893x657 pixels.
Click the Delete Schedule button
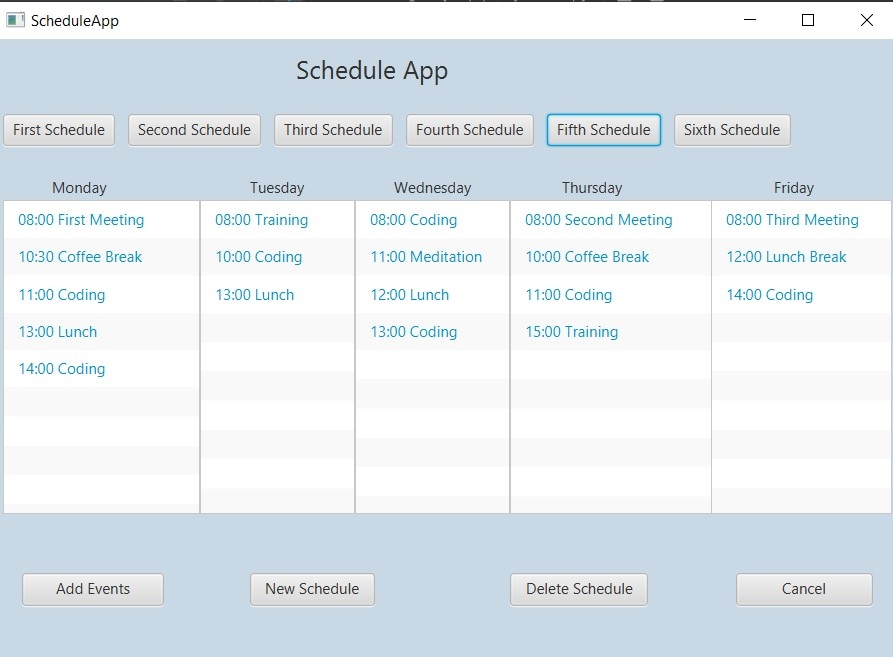pyautogui.click(x=579, y=589)
